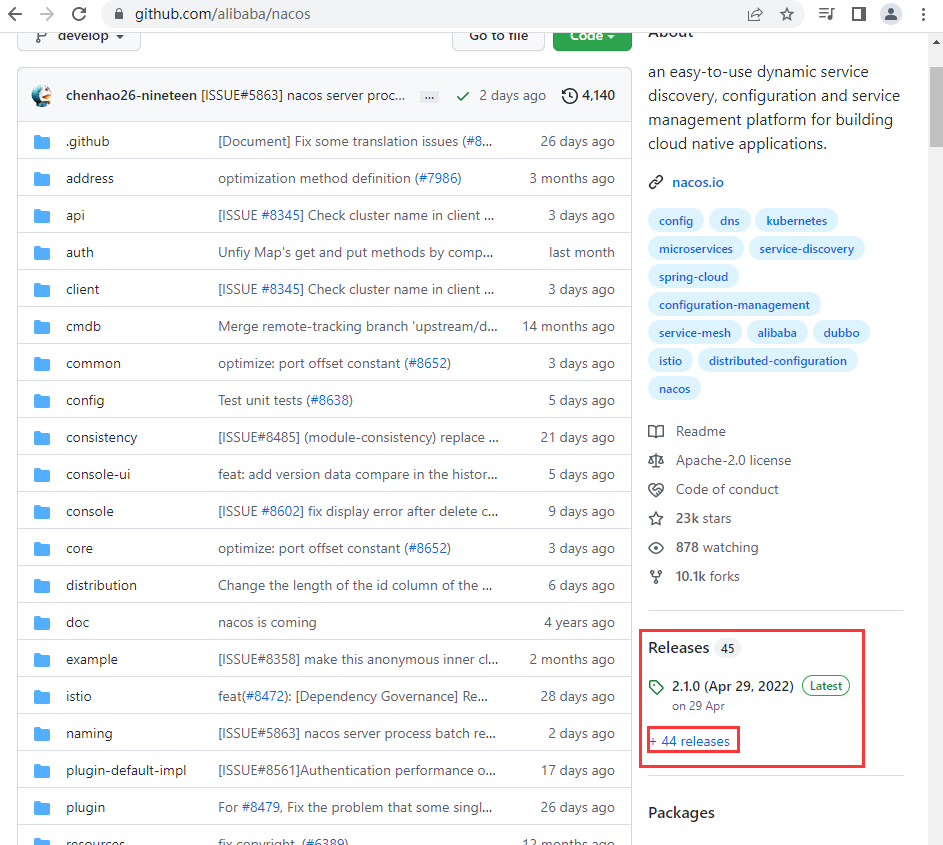Open pull request #7986 link

[x=437, y=179]
